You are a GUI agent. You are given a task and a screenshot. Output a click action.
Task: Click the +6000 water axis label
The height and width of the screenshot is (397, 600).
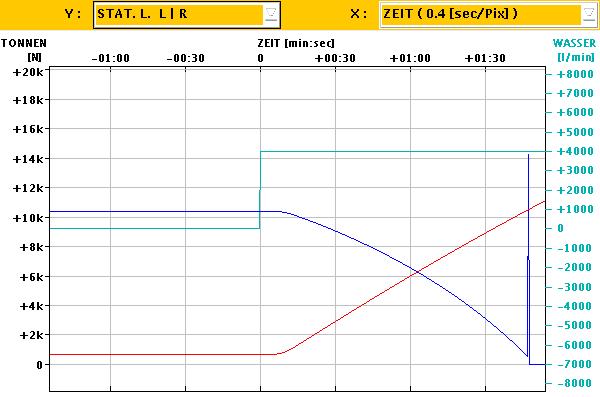[575, 112]
